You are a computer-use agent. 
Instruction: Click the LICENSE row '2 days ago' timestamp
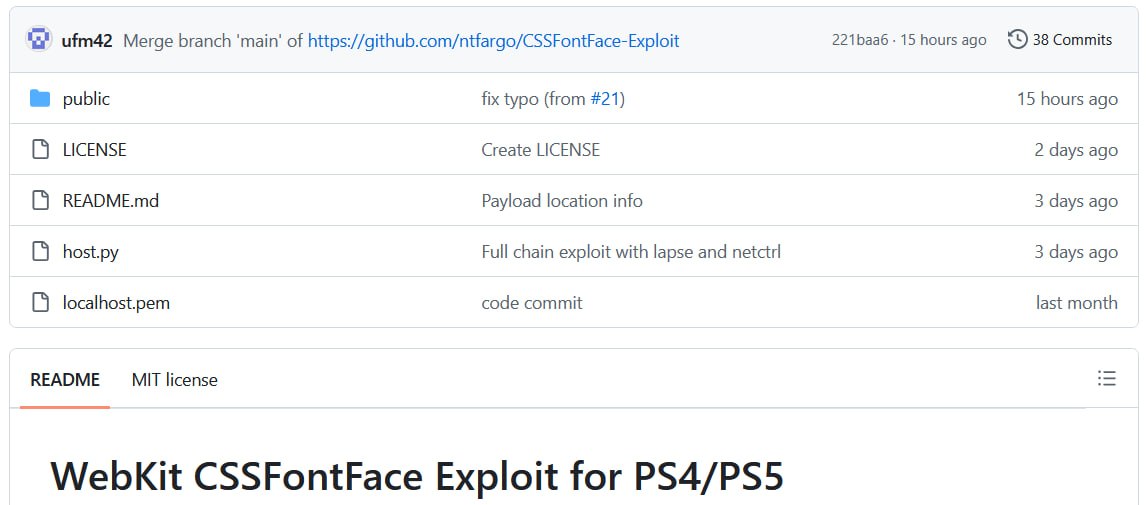(1076, 150)
